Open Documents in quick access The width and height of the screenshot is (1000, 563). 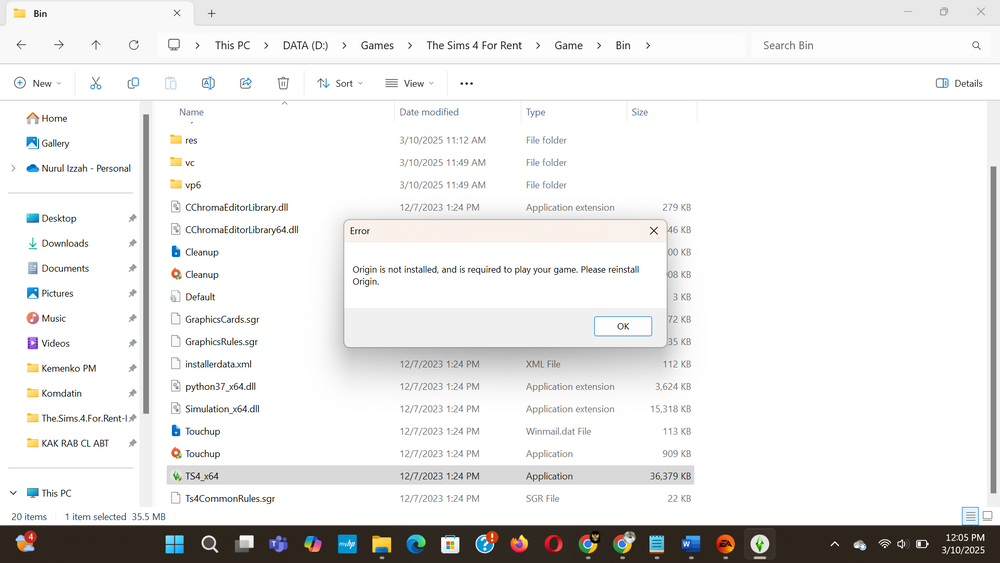pyautogui.click(x=58, y=268)
